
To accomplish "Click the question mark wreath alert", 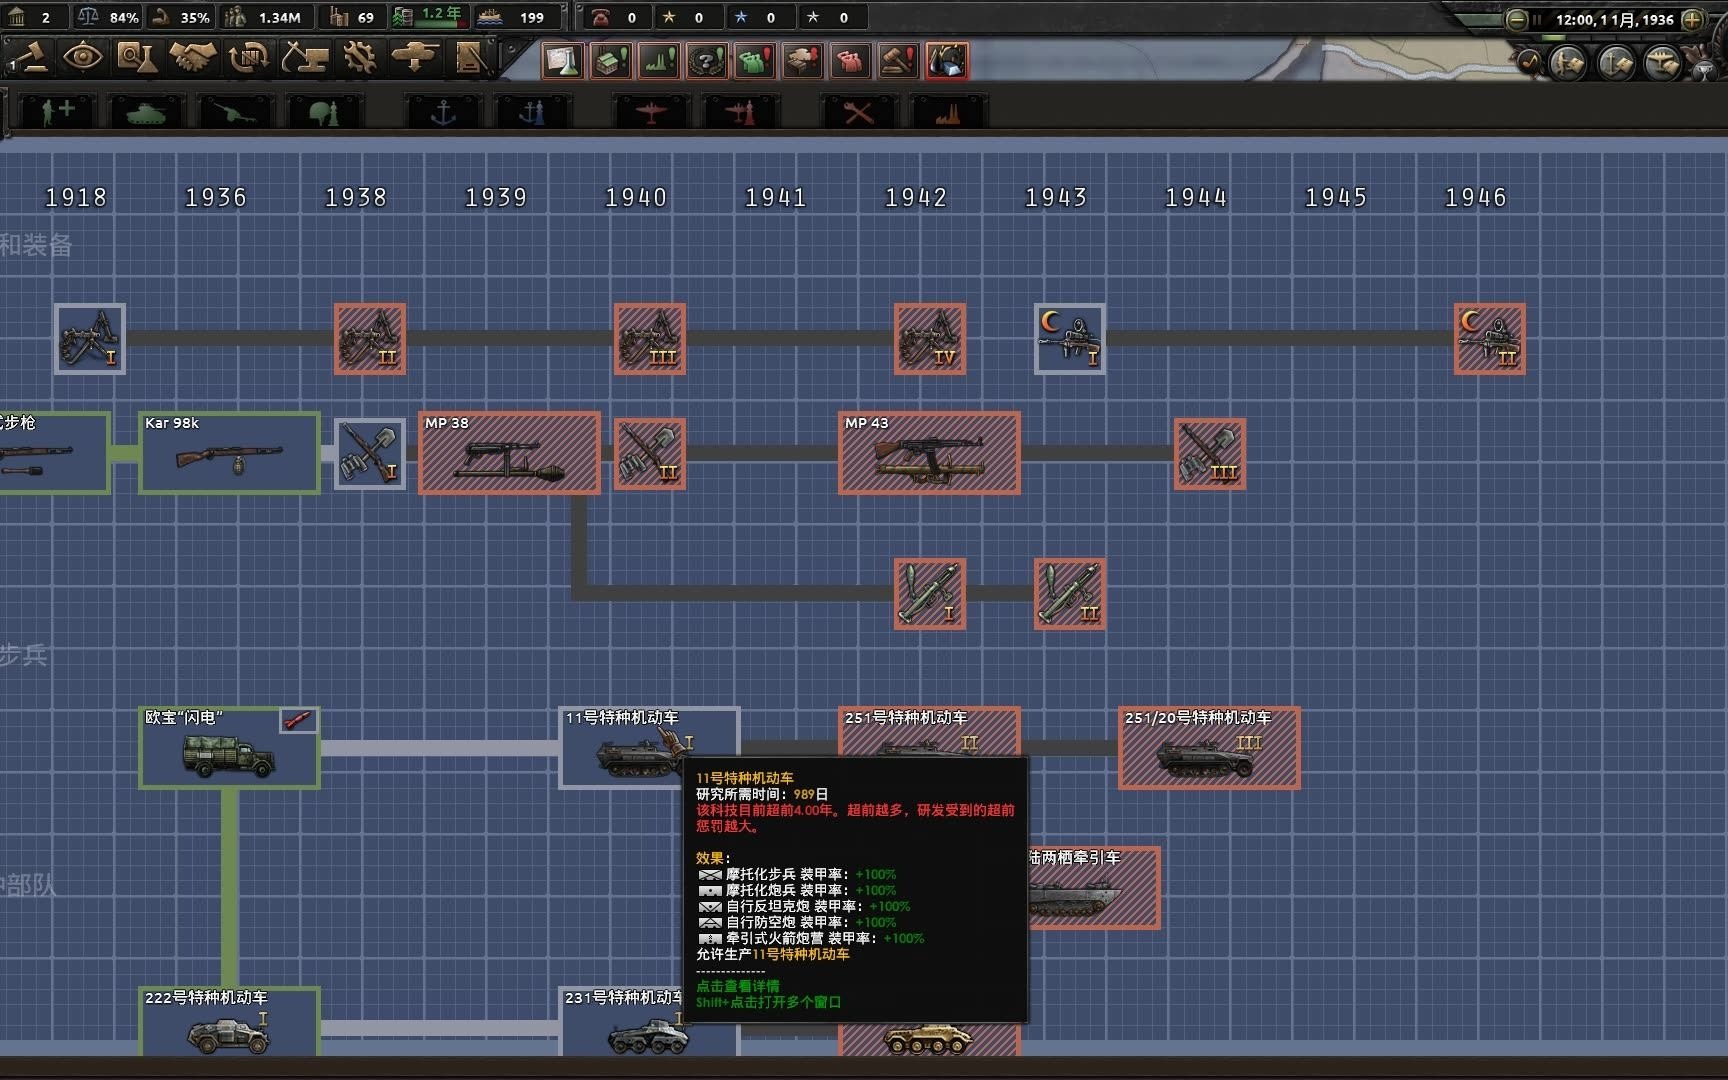I will [707, 61].
